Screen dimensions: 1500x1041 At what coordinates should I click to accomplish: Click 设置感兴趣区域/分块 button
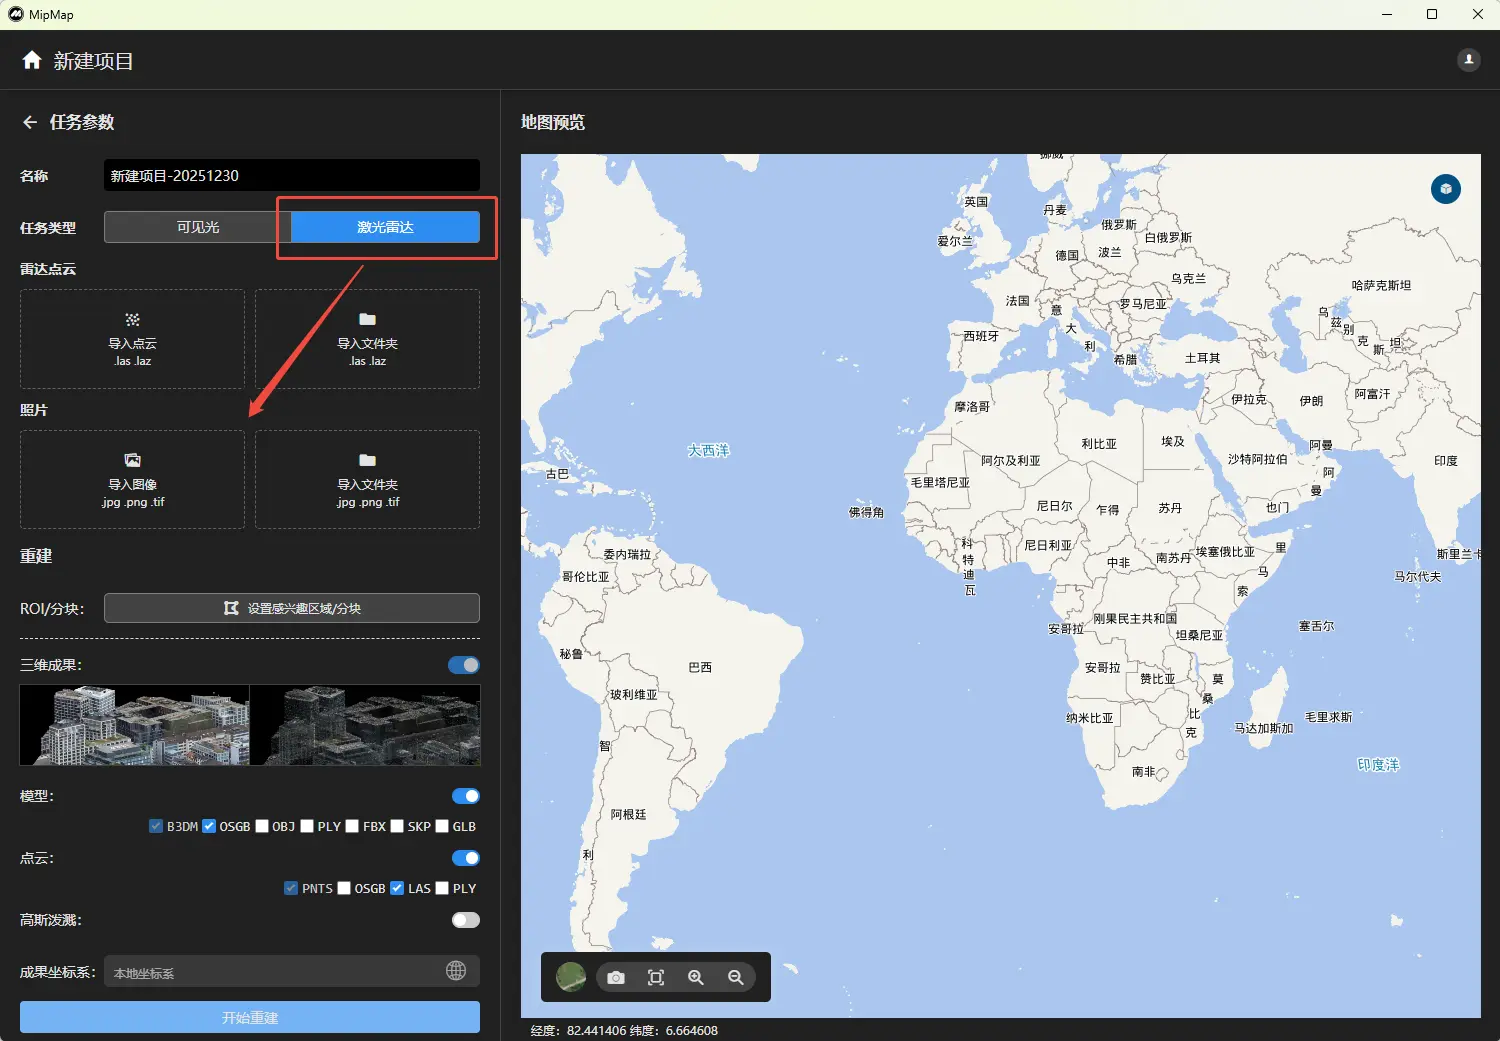(x=292, y=608)
